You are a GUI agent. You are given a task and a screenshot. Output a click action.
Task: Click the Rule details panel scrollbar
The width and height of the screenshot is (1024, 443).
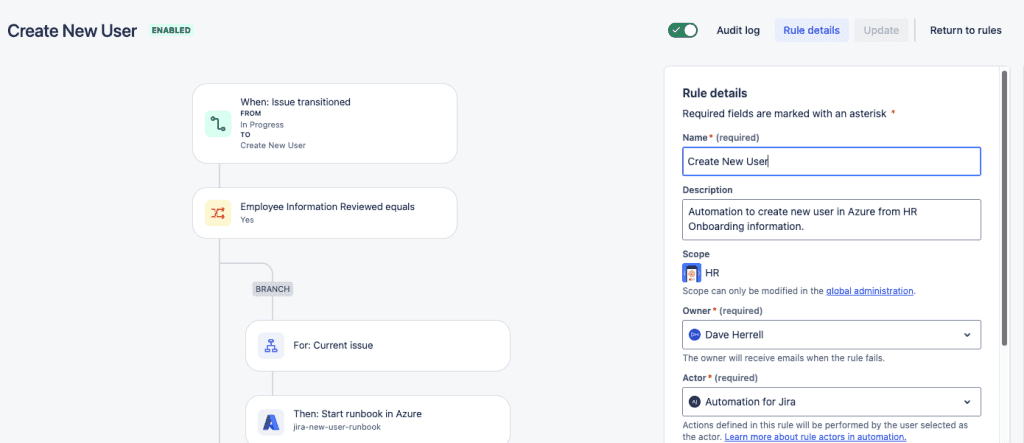(x=1004, y=207)
